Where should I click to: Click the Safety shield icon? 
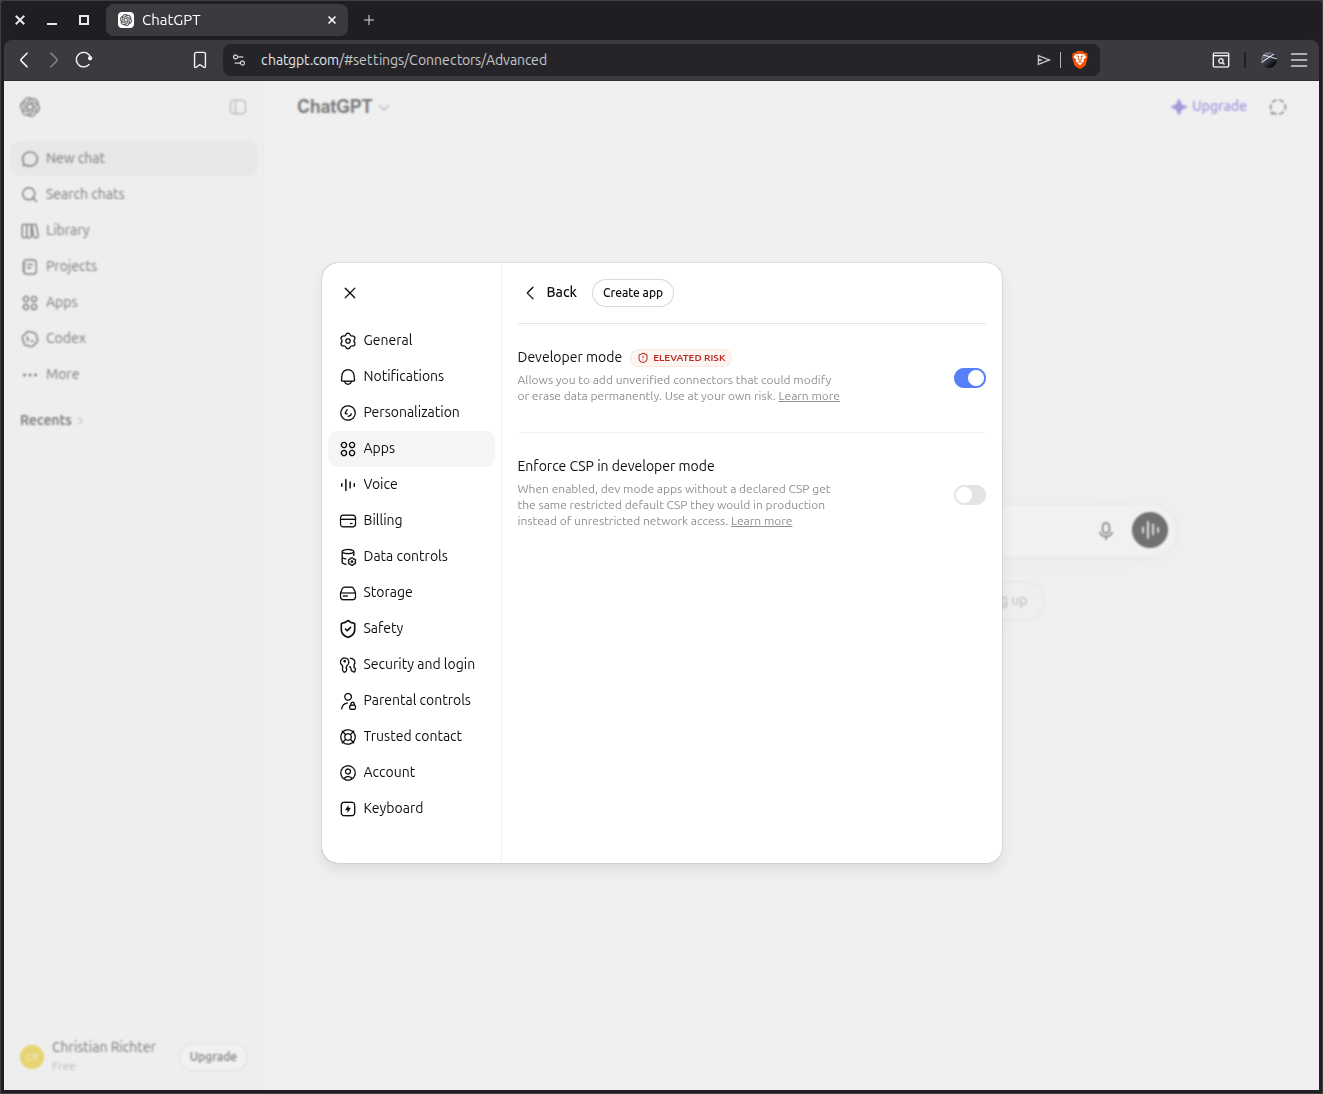(348, 629)
